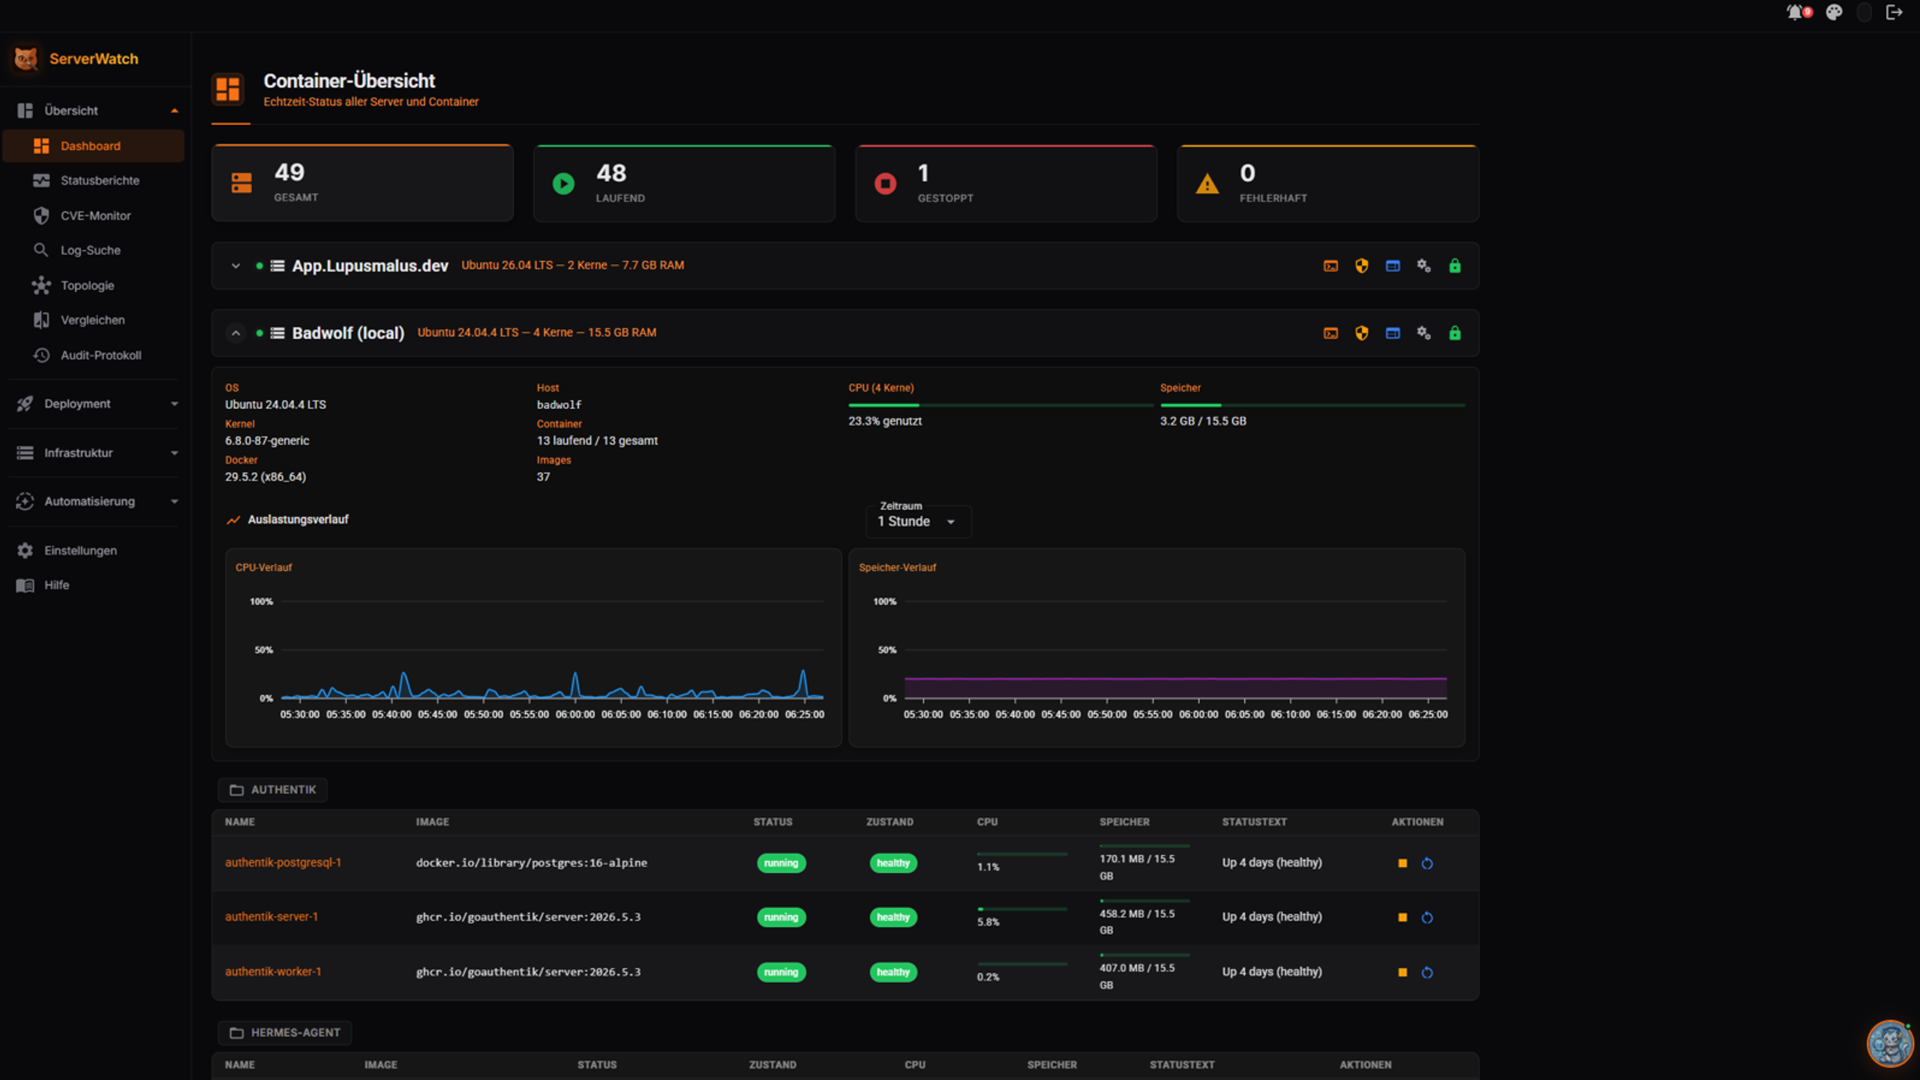Restart the authentik-server-1 container
The image size is (1920, 1080).
tap(1427, 917)
